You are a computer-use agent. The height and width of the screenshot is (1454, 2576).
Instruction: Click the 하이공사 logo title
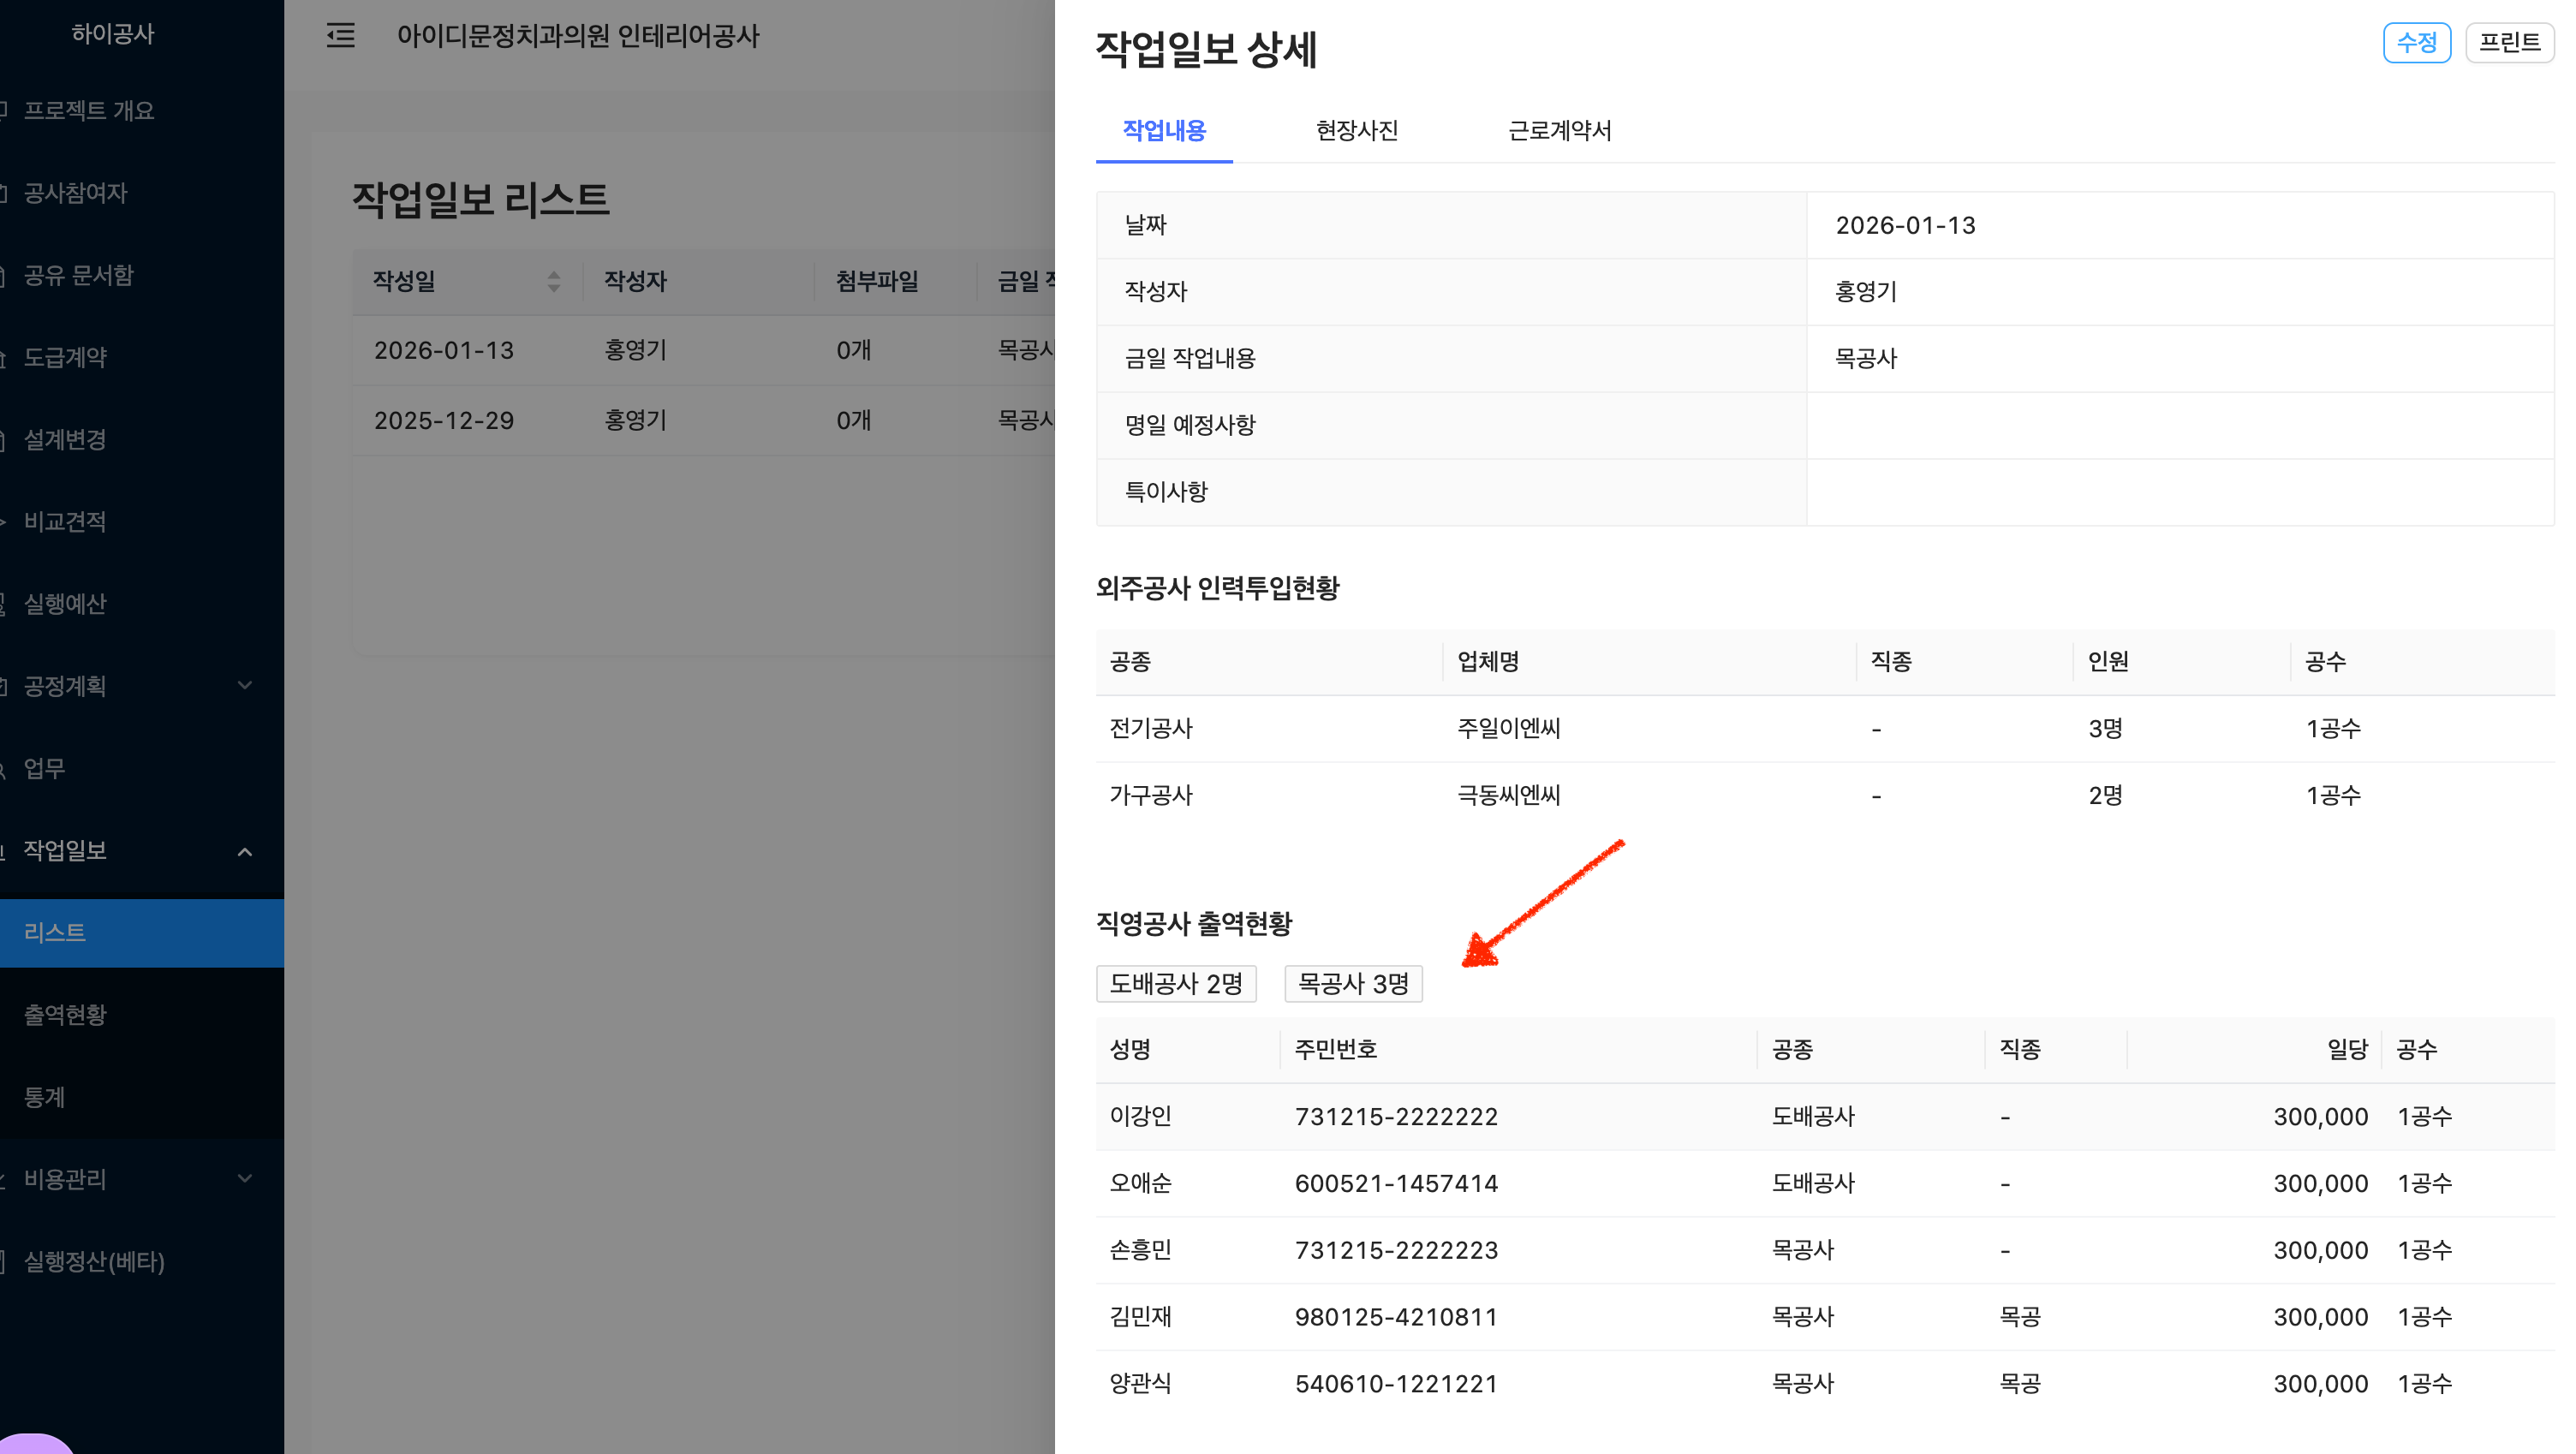[113, 34]
